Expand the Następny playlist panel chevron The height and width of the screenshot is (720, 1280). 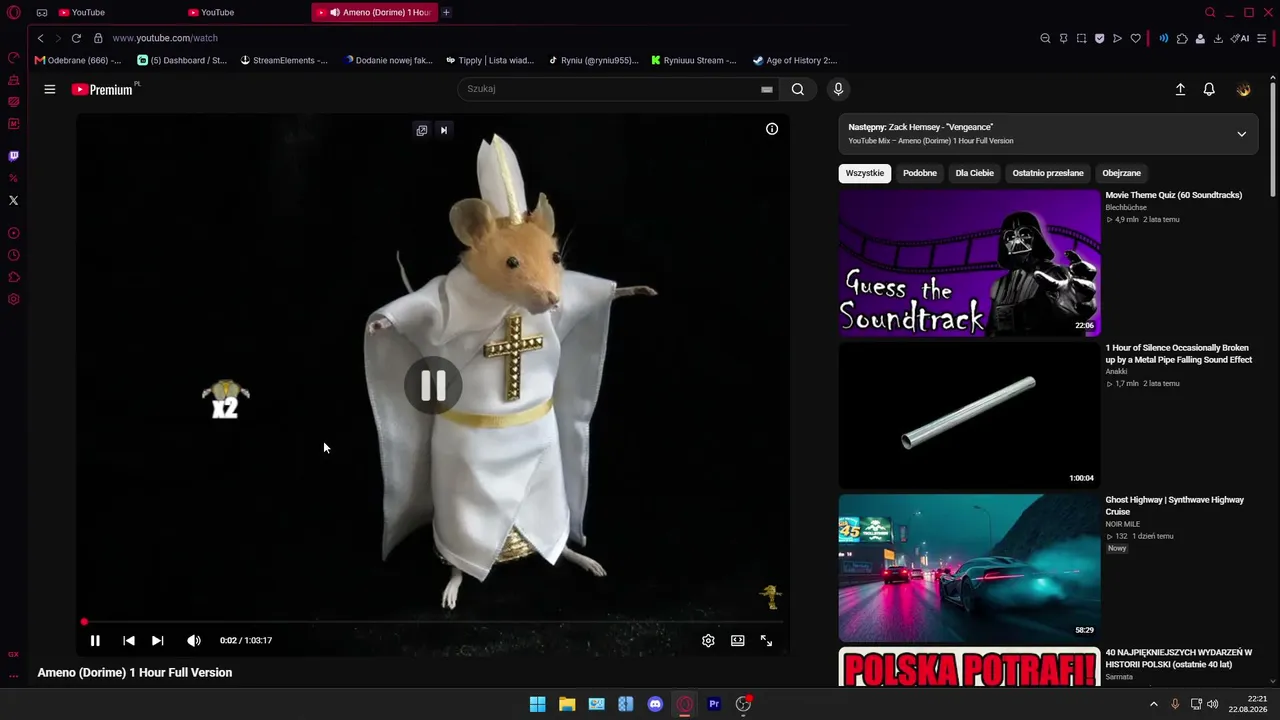[x=1241, y=134]
